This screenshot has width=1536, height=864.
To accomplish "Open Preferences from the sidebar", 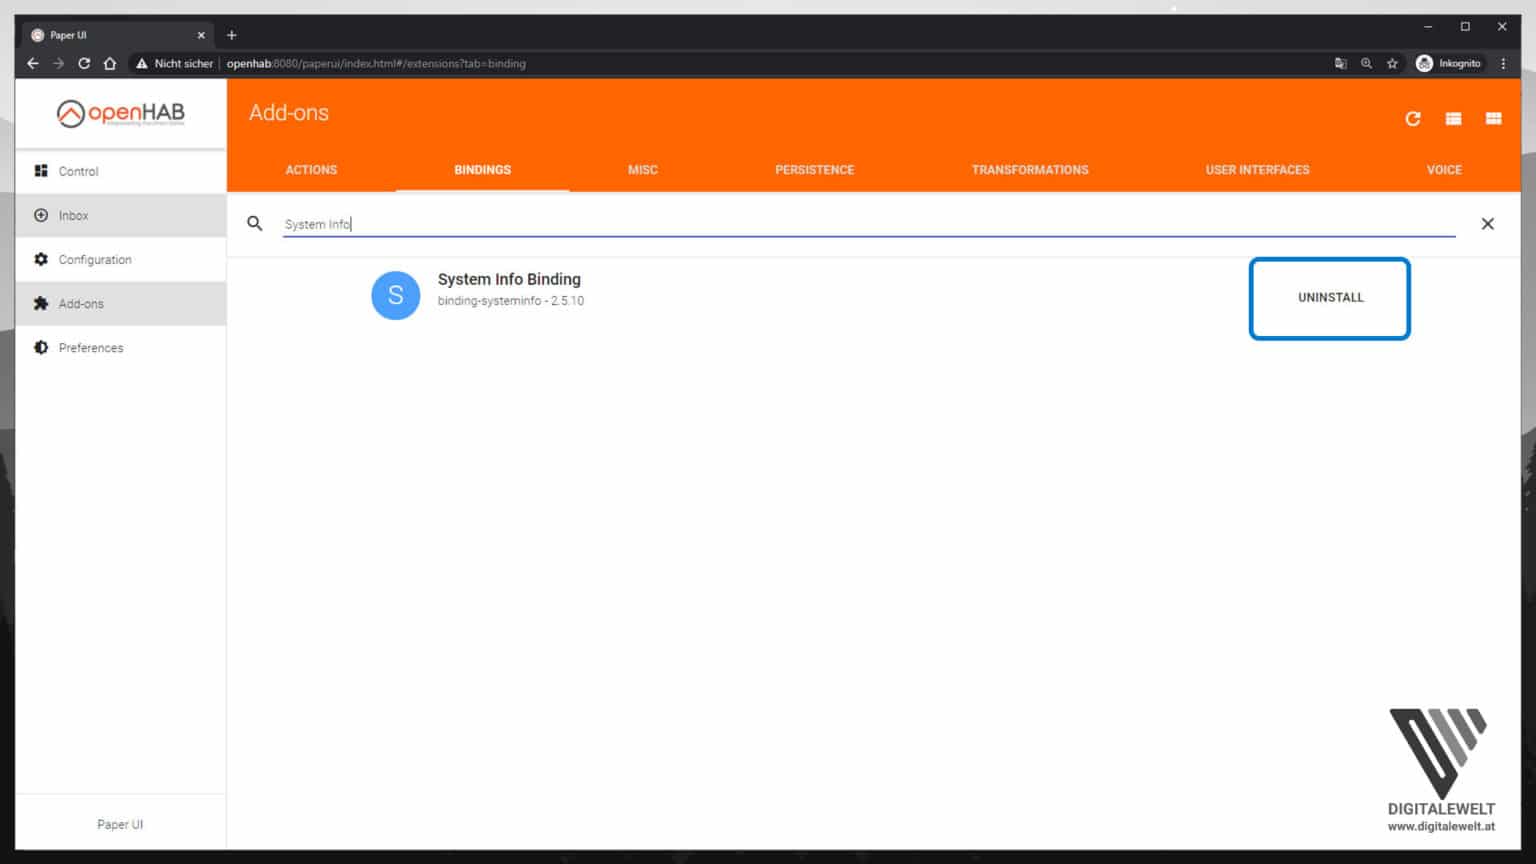I will (x=91, y=347).
